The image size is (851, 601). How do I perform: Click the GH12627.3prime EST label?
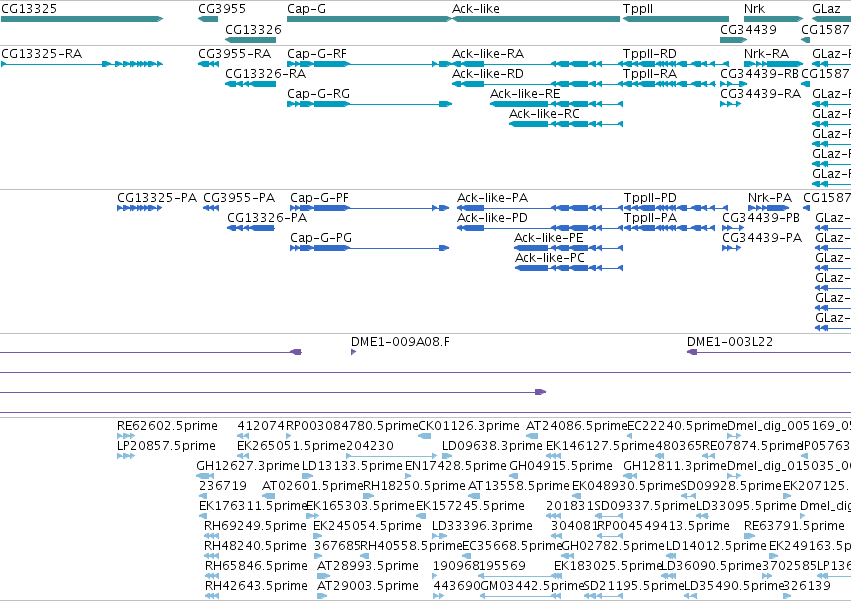click(247, 466)
